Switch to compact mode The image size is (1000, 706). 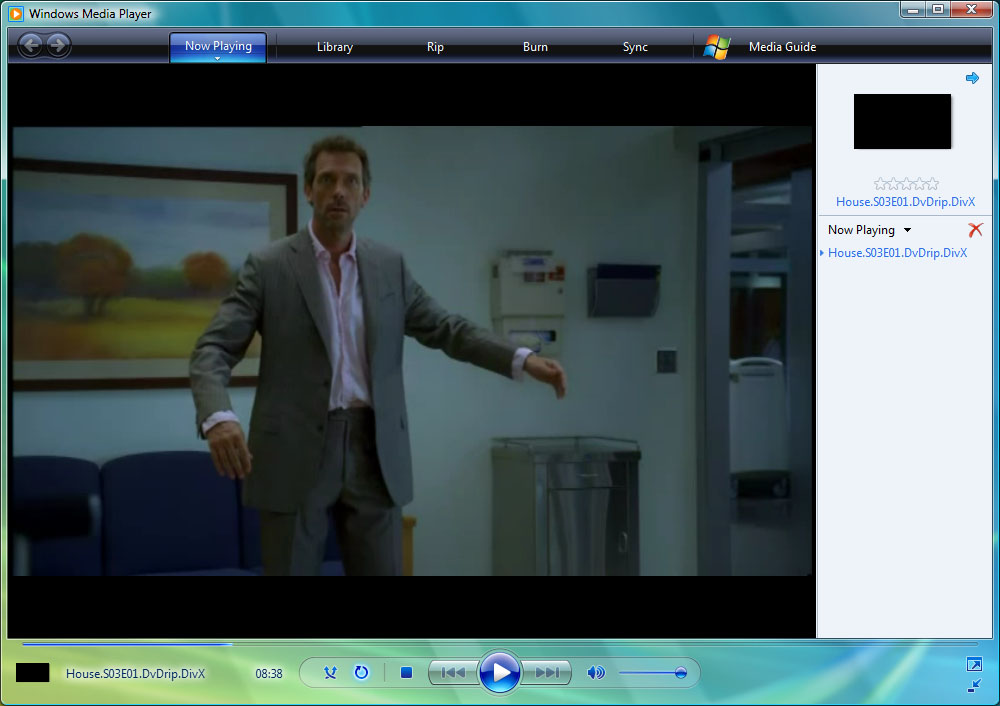tap(974, 686)
